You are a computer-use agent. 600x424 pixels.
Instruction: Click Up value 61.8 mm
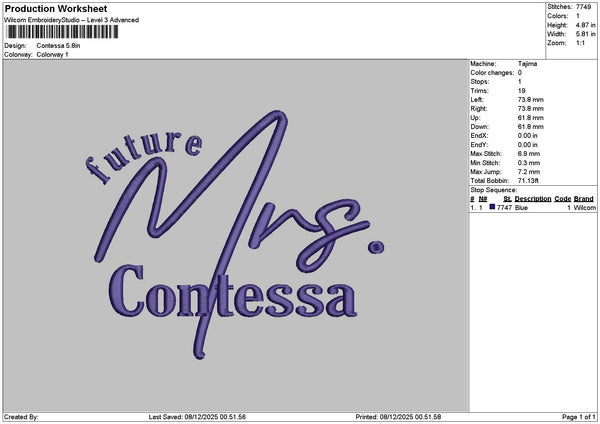[530, 117]
